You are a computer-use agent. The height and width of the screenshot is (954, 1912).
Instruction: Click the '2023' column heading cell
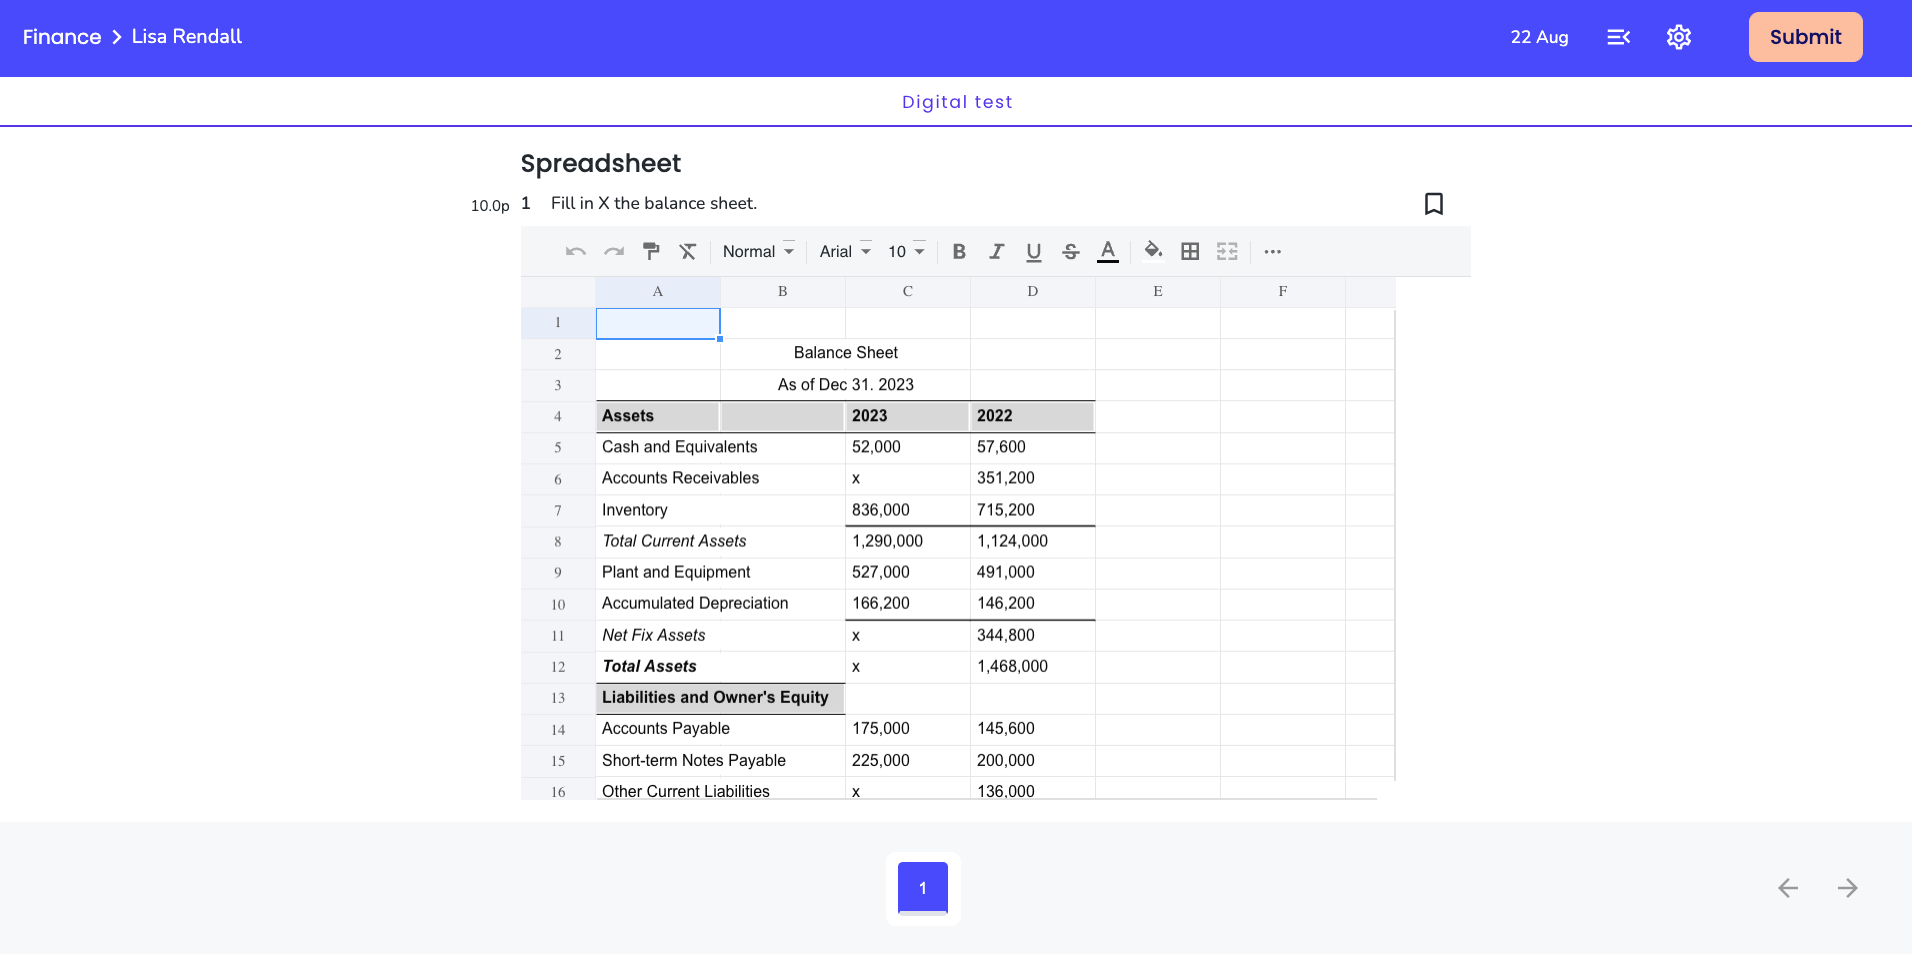tap(908, 416)
